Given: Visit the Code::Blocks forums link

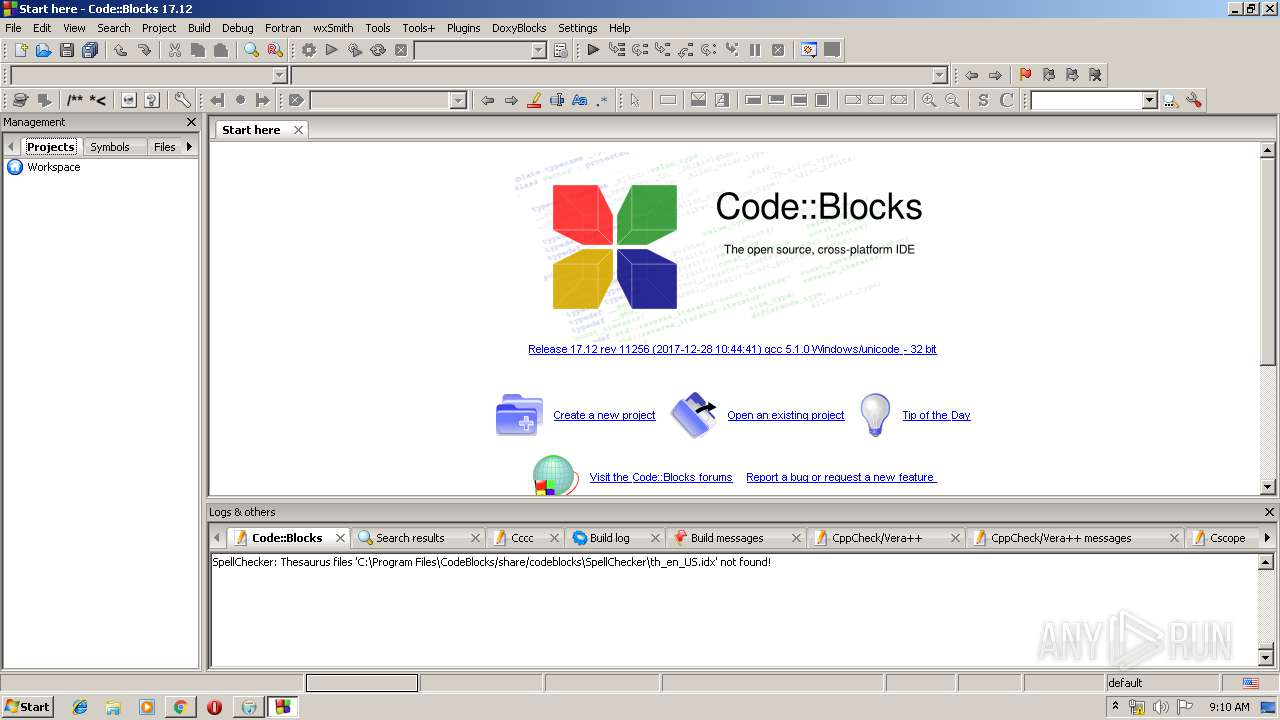Looking at the screenshot, I should pos(661,477).
